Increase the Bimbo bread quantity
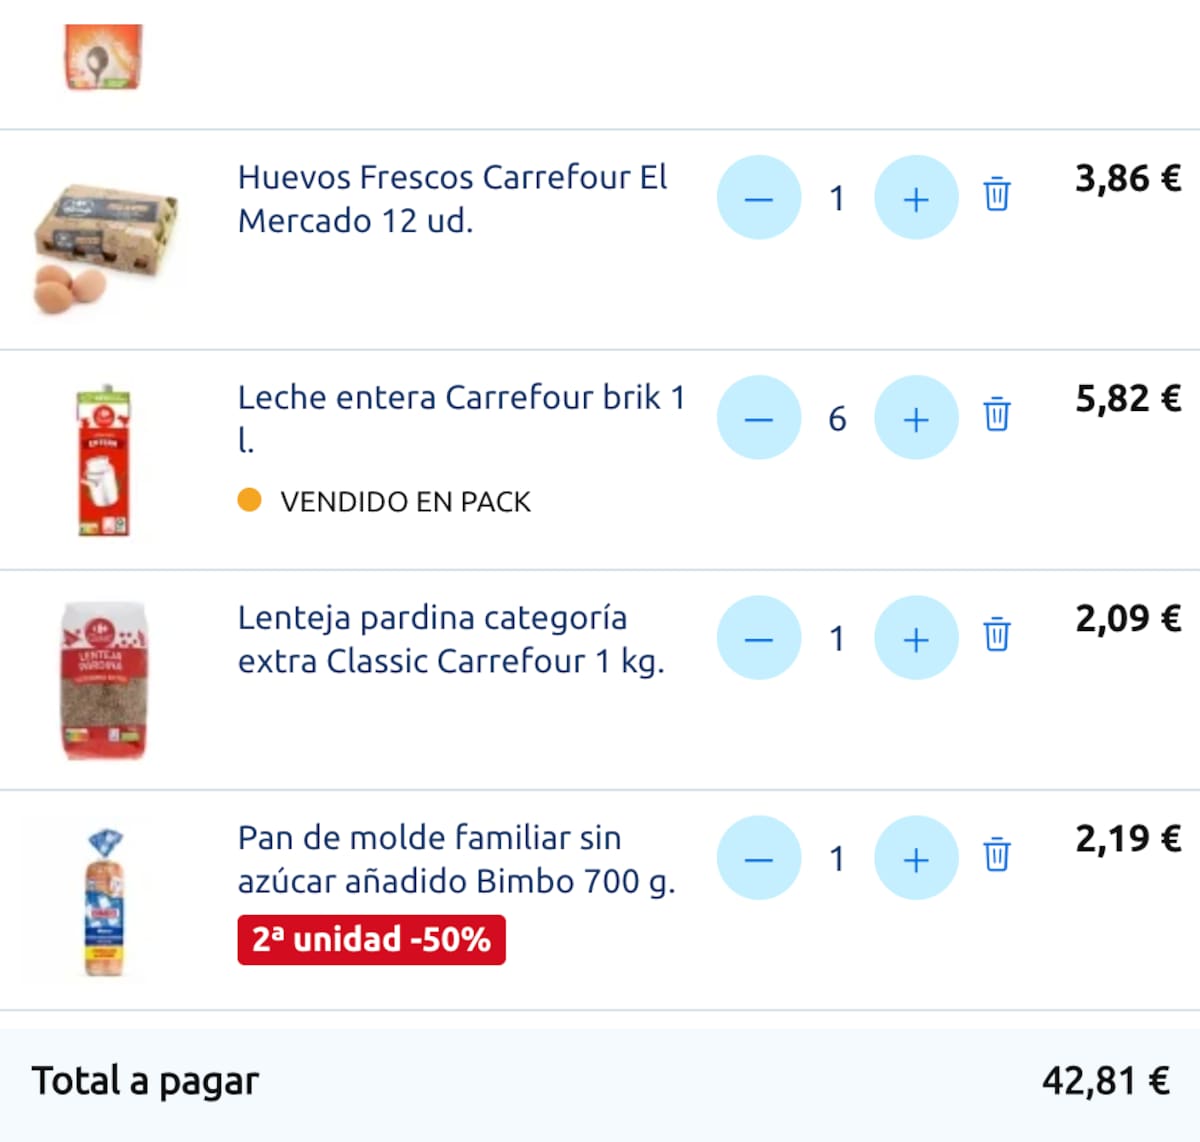This screenshot has height=1142, width=1200. pyautogui.click(x=916, y=858)
